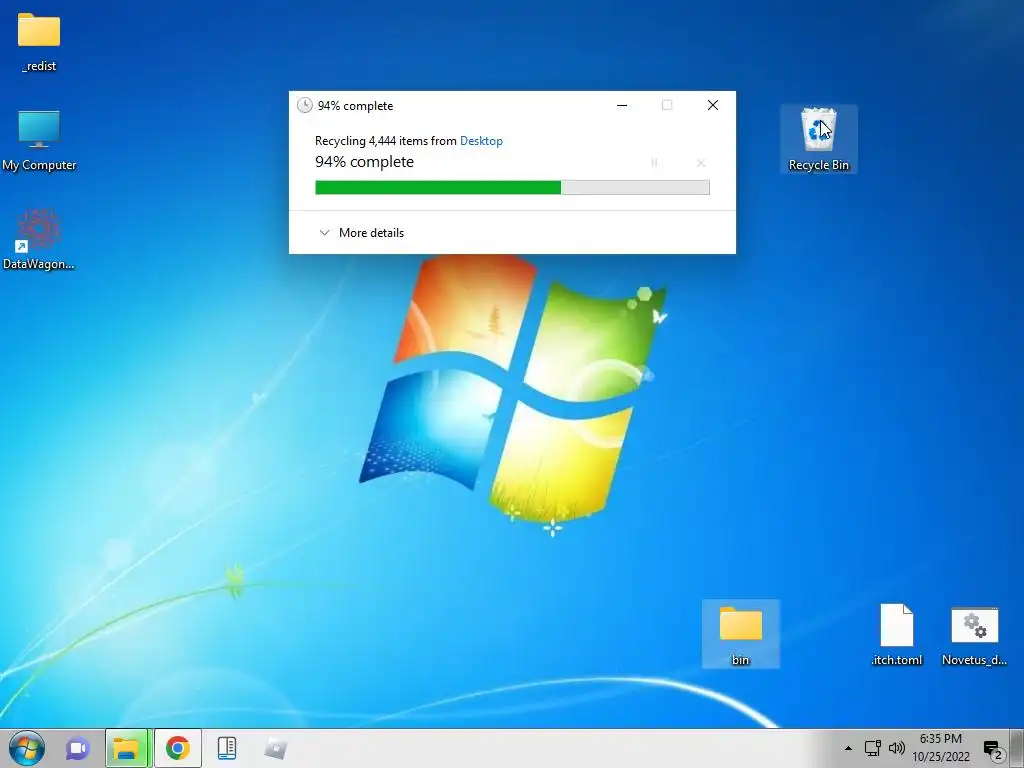1024x768 pixels.
Task: Select the bin folder on the desktop
Action: [741, 633]
